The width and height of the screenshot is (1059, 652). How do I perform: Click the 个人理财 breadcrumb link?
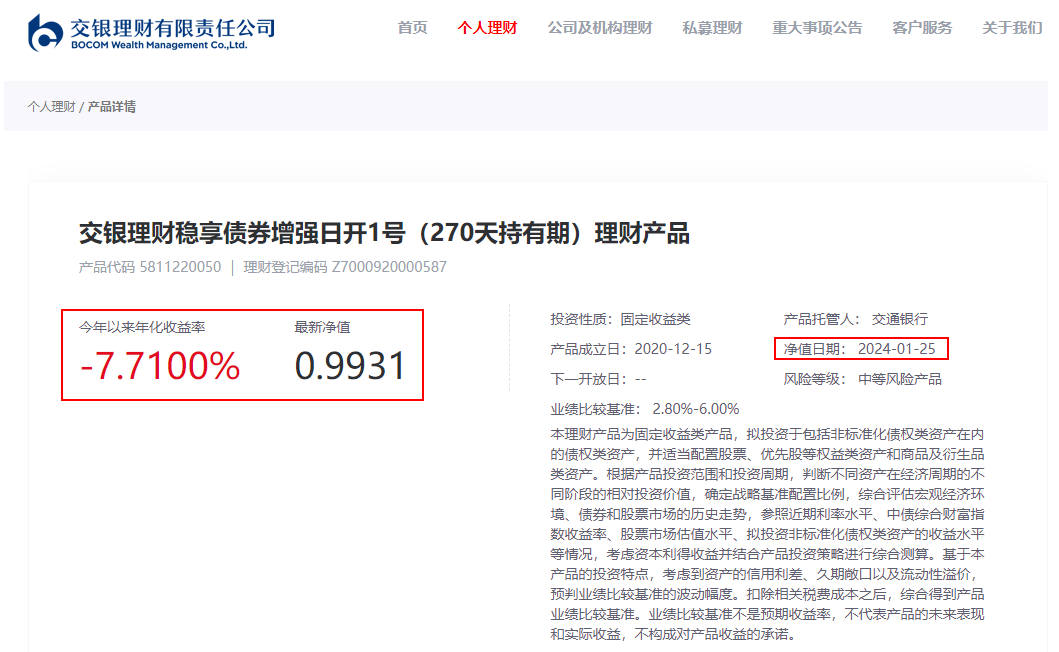pos(51,107)
